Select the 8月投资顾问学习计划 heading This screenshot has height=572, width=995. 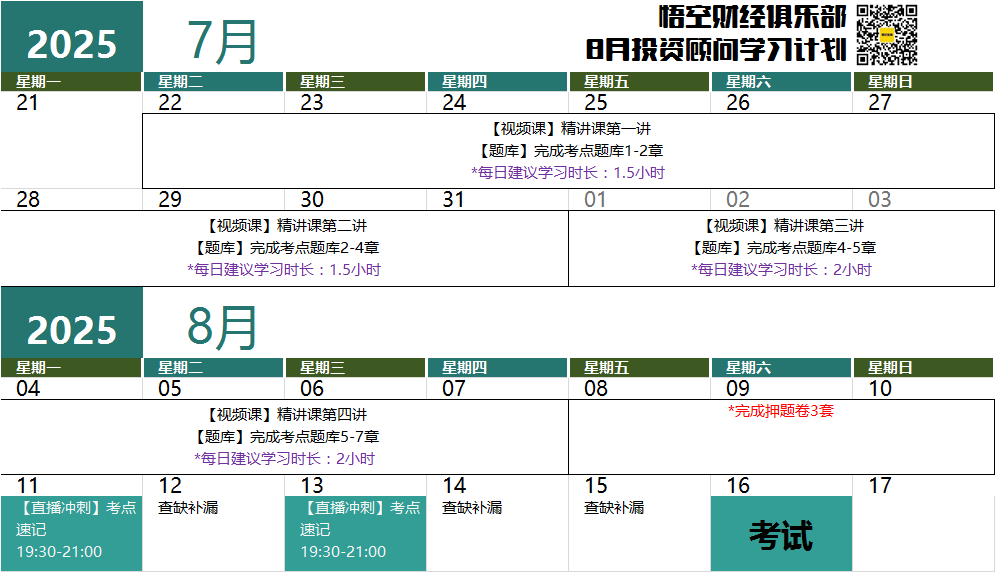coord(716,49)
